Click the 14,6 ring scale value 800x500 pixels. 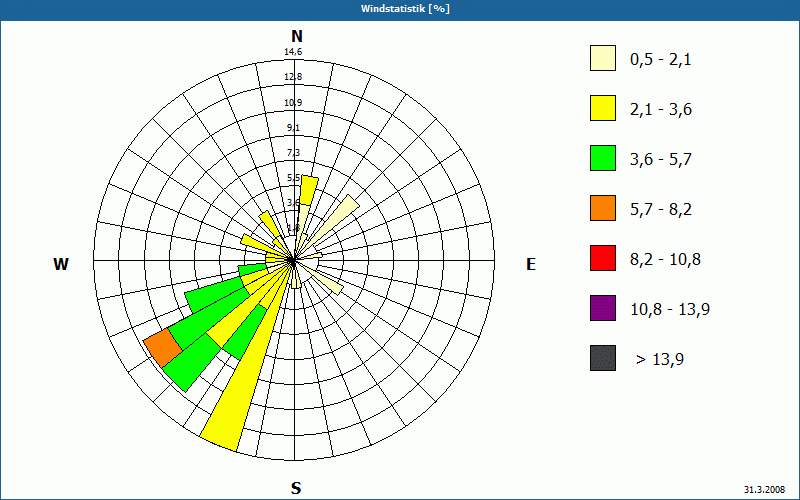293,52
